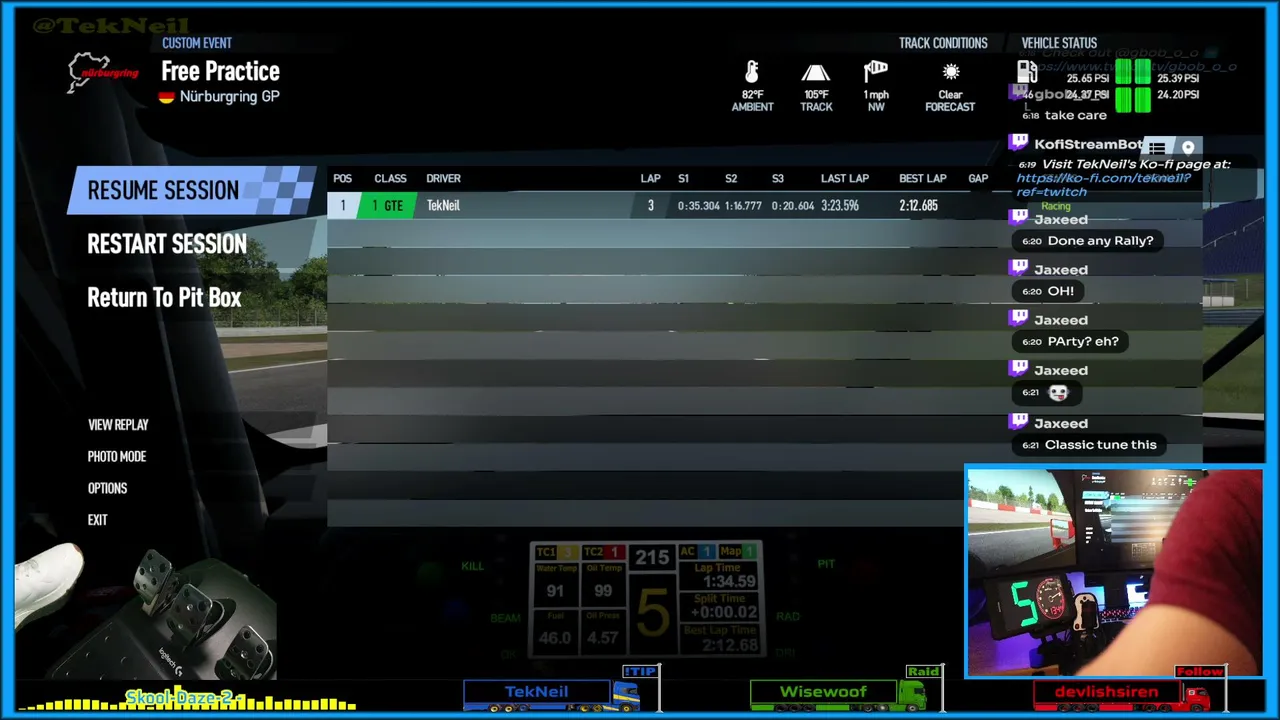Click the Twitch icon above the 'OH!' message

pyautogui.click(x=1018, y=268)
